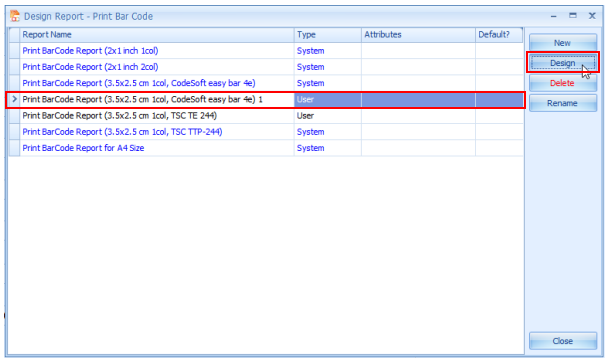Viewport: 610px width, 362px height.
Task: Click highlighted User type cell
Action: [x=328, y=100]
